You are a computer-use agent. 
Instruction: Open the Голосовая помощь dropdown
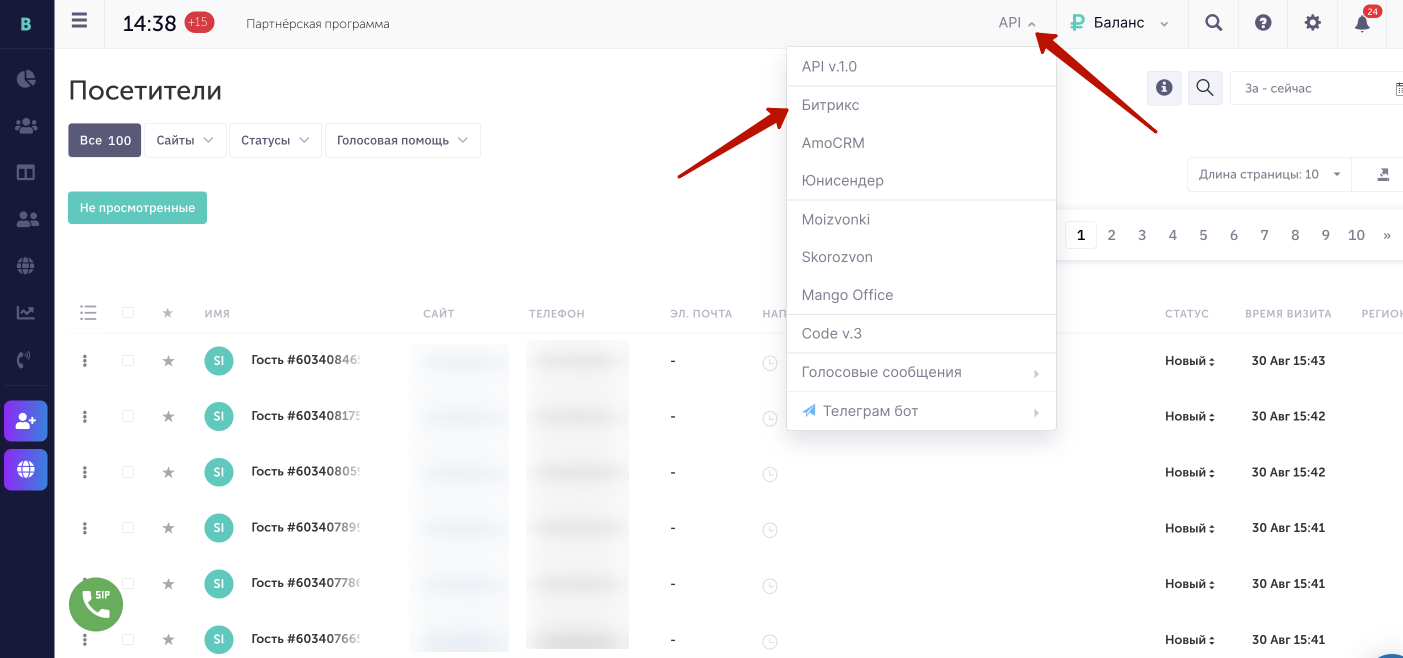coord(402,140)
